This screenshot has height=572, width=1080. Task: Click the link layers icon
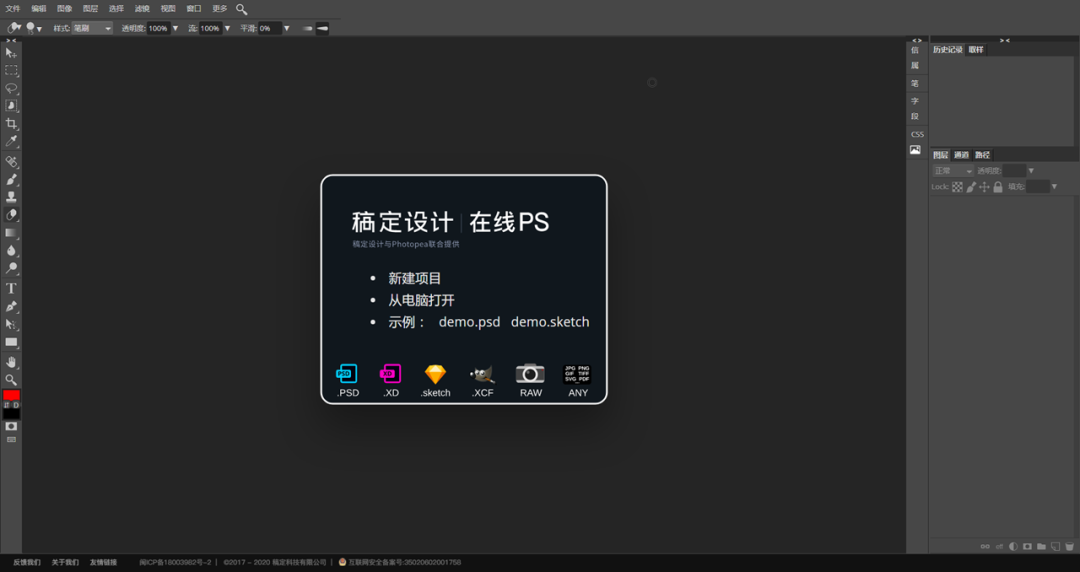[x=985, y=547]
